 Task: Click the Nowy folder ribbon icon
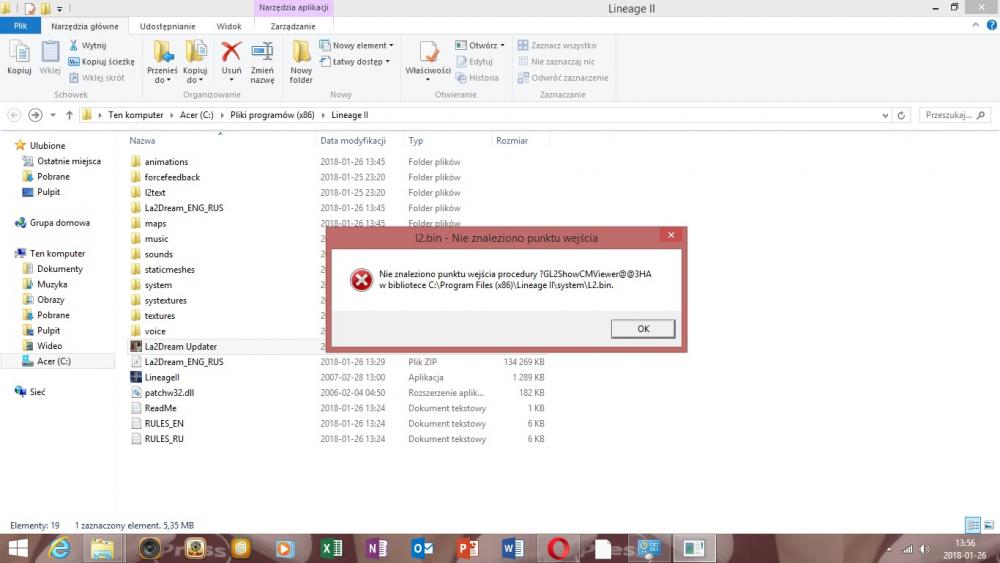tap(301, 58)
